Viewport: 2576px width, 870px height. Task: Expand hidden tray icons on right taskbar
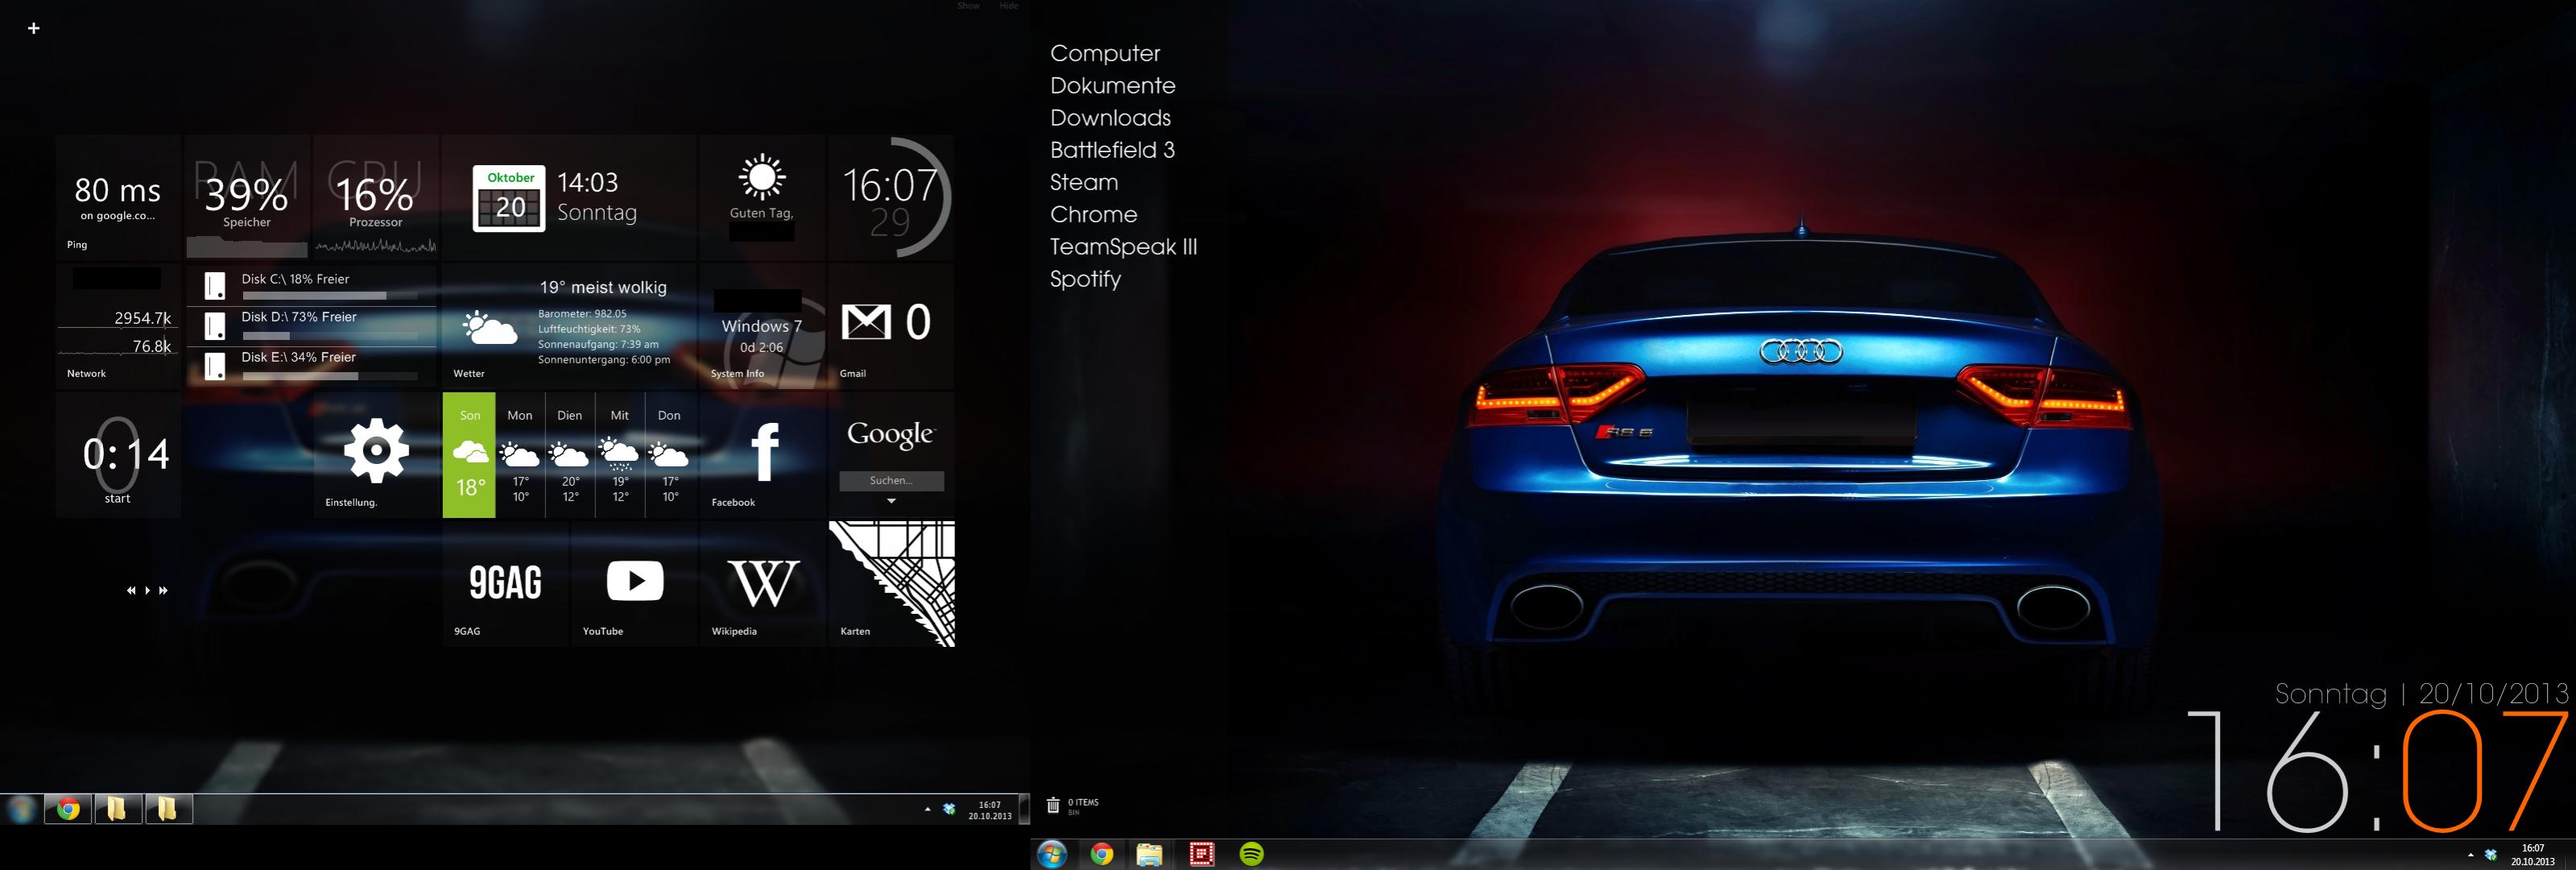[x=2470, y=855]
